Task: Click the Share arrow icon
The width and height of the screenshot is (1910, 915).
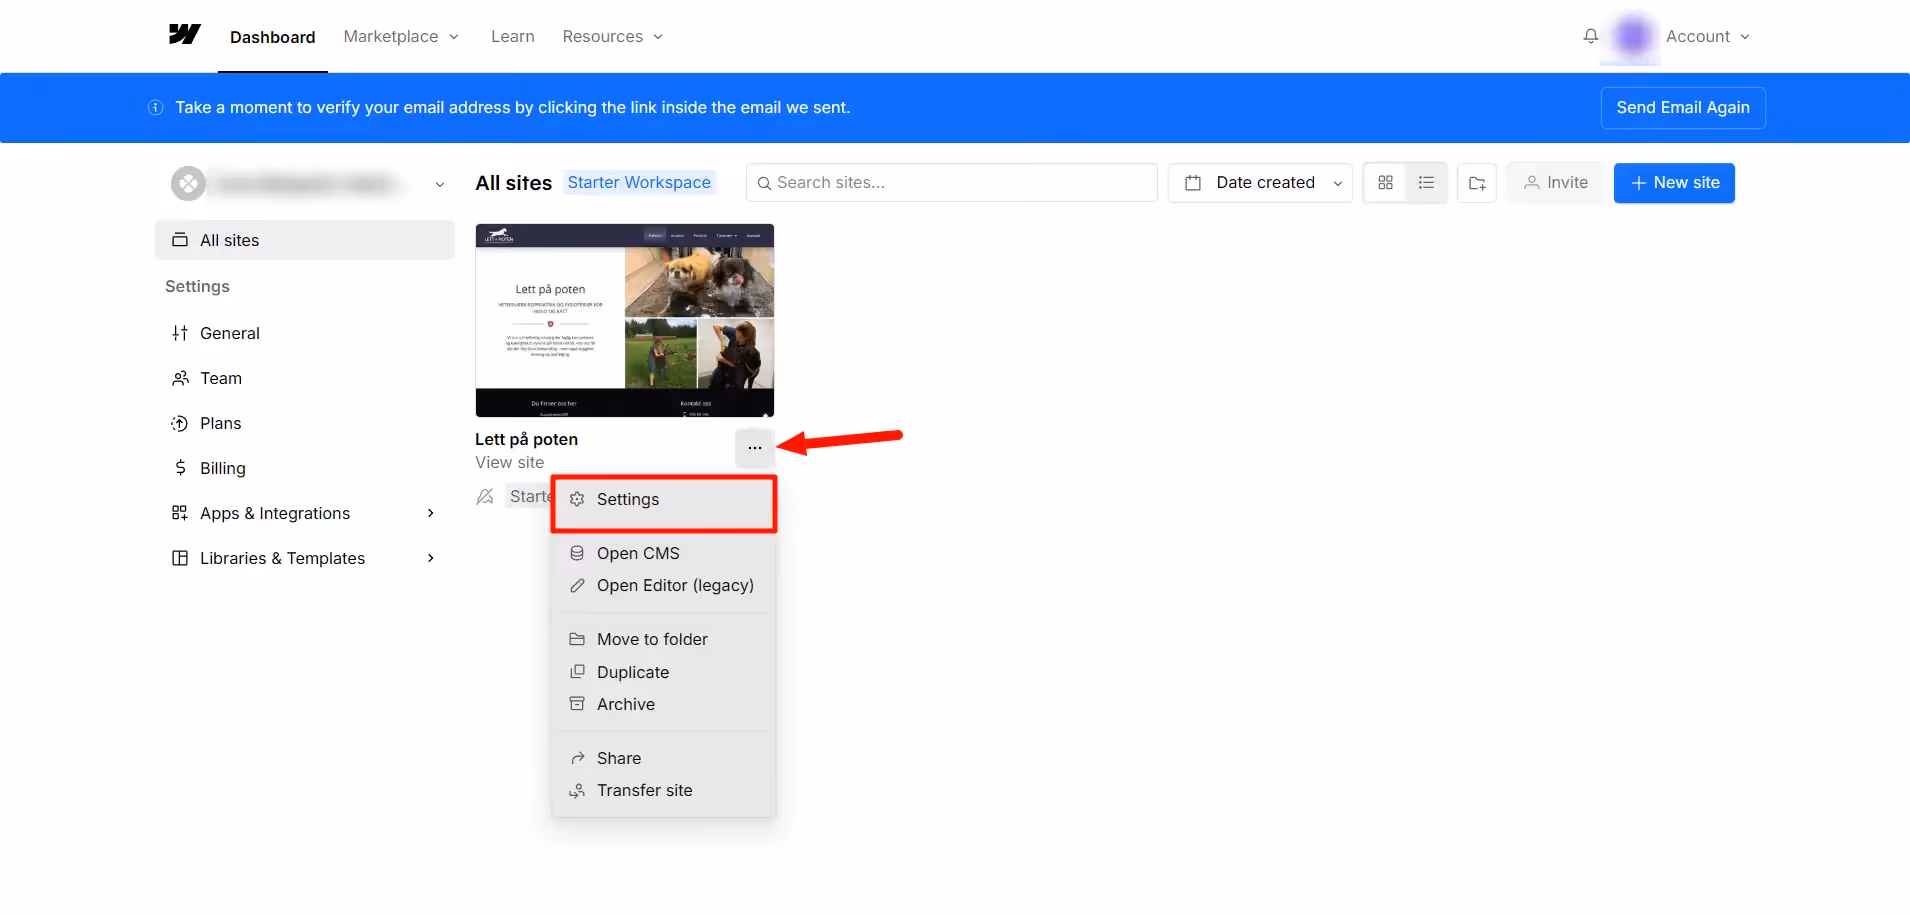Action: point(577,758)
